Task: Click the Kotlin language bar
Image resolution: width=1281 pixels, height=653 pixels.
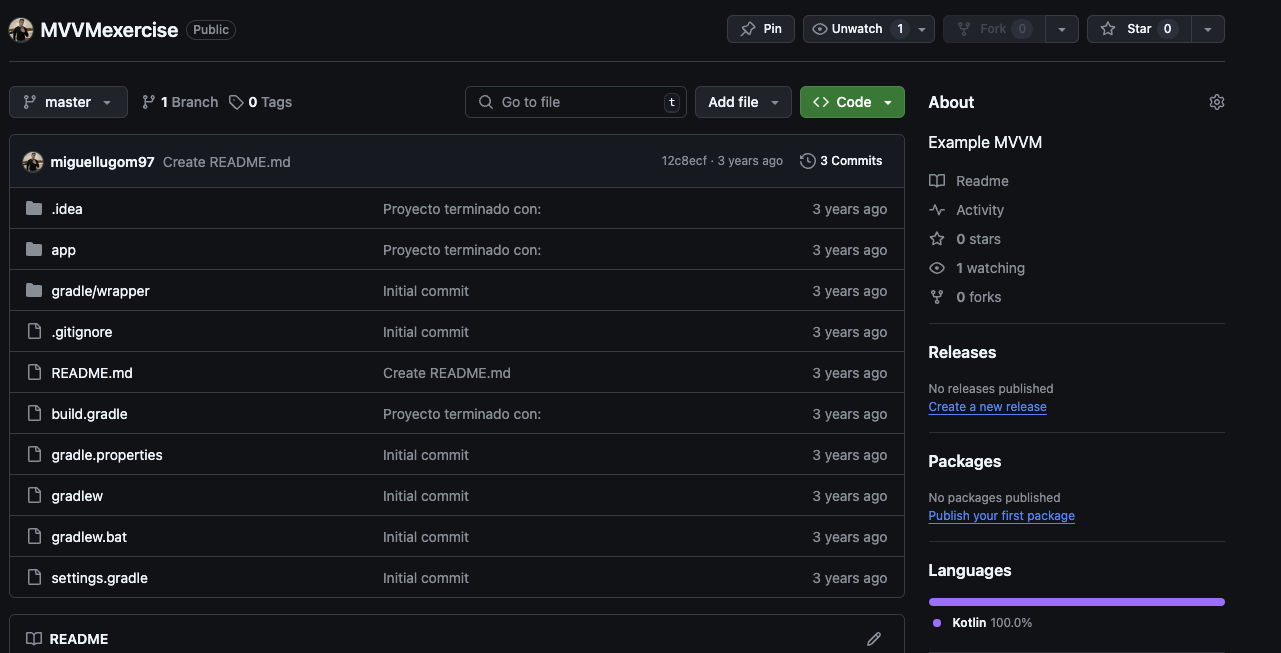Action: point(1076,602)
